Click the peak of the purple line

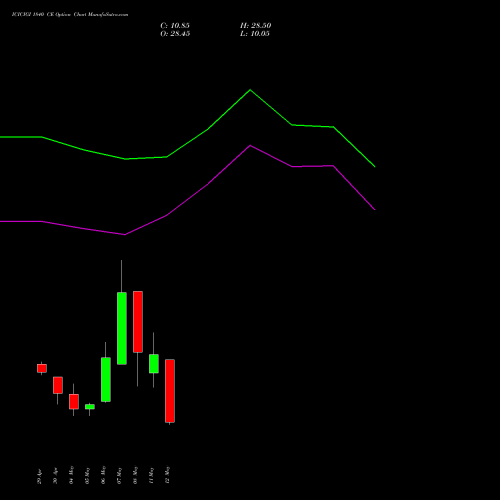coord(250,146)
